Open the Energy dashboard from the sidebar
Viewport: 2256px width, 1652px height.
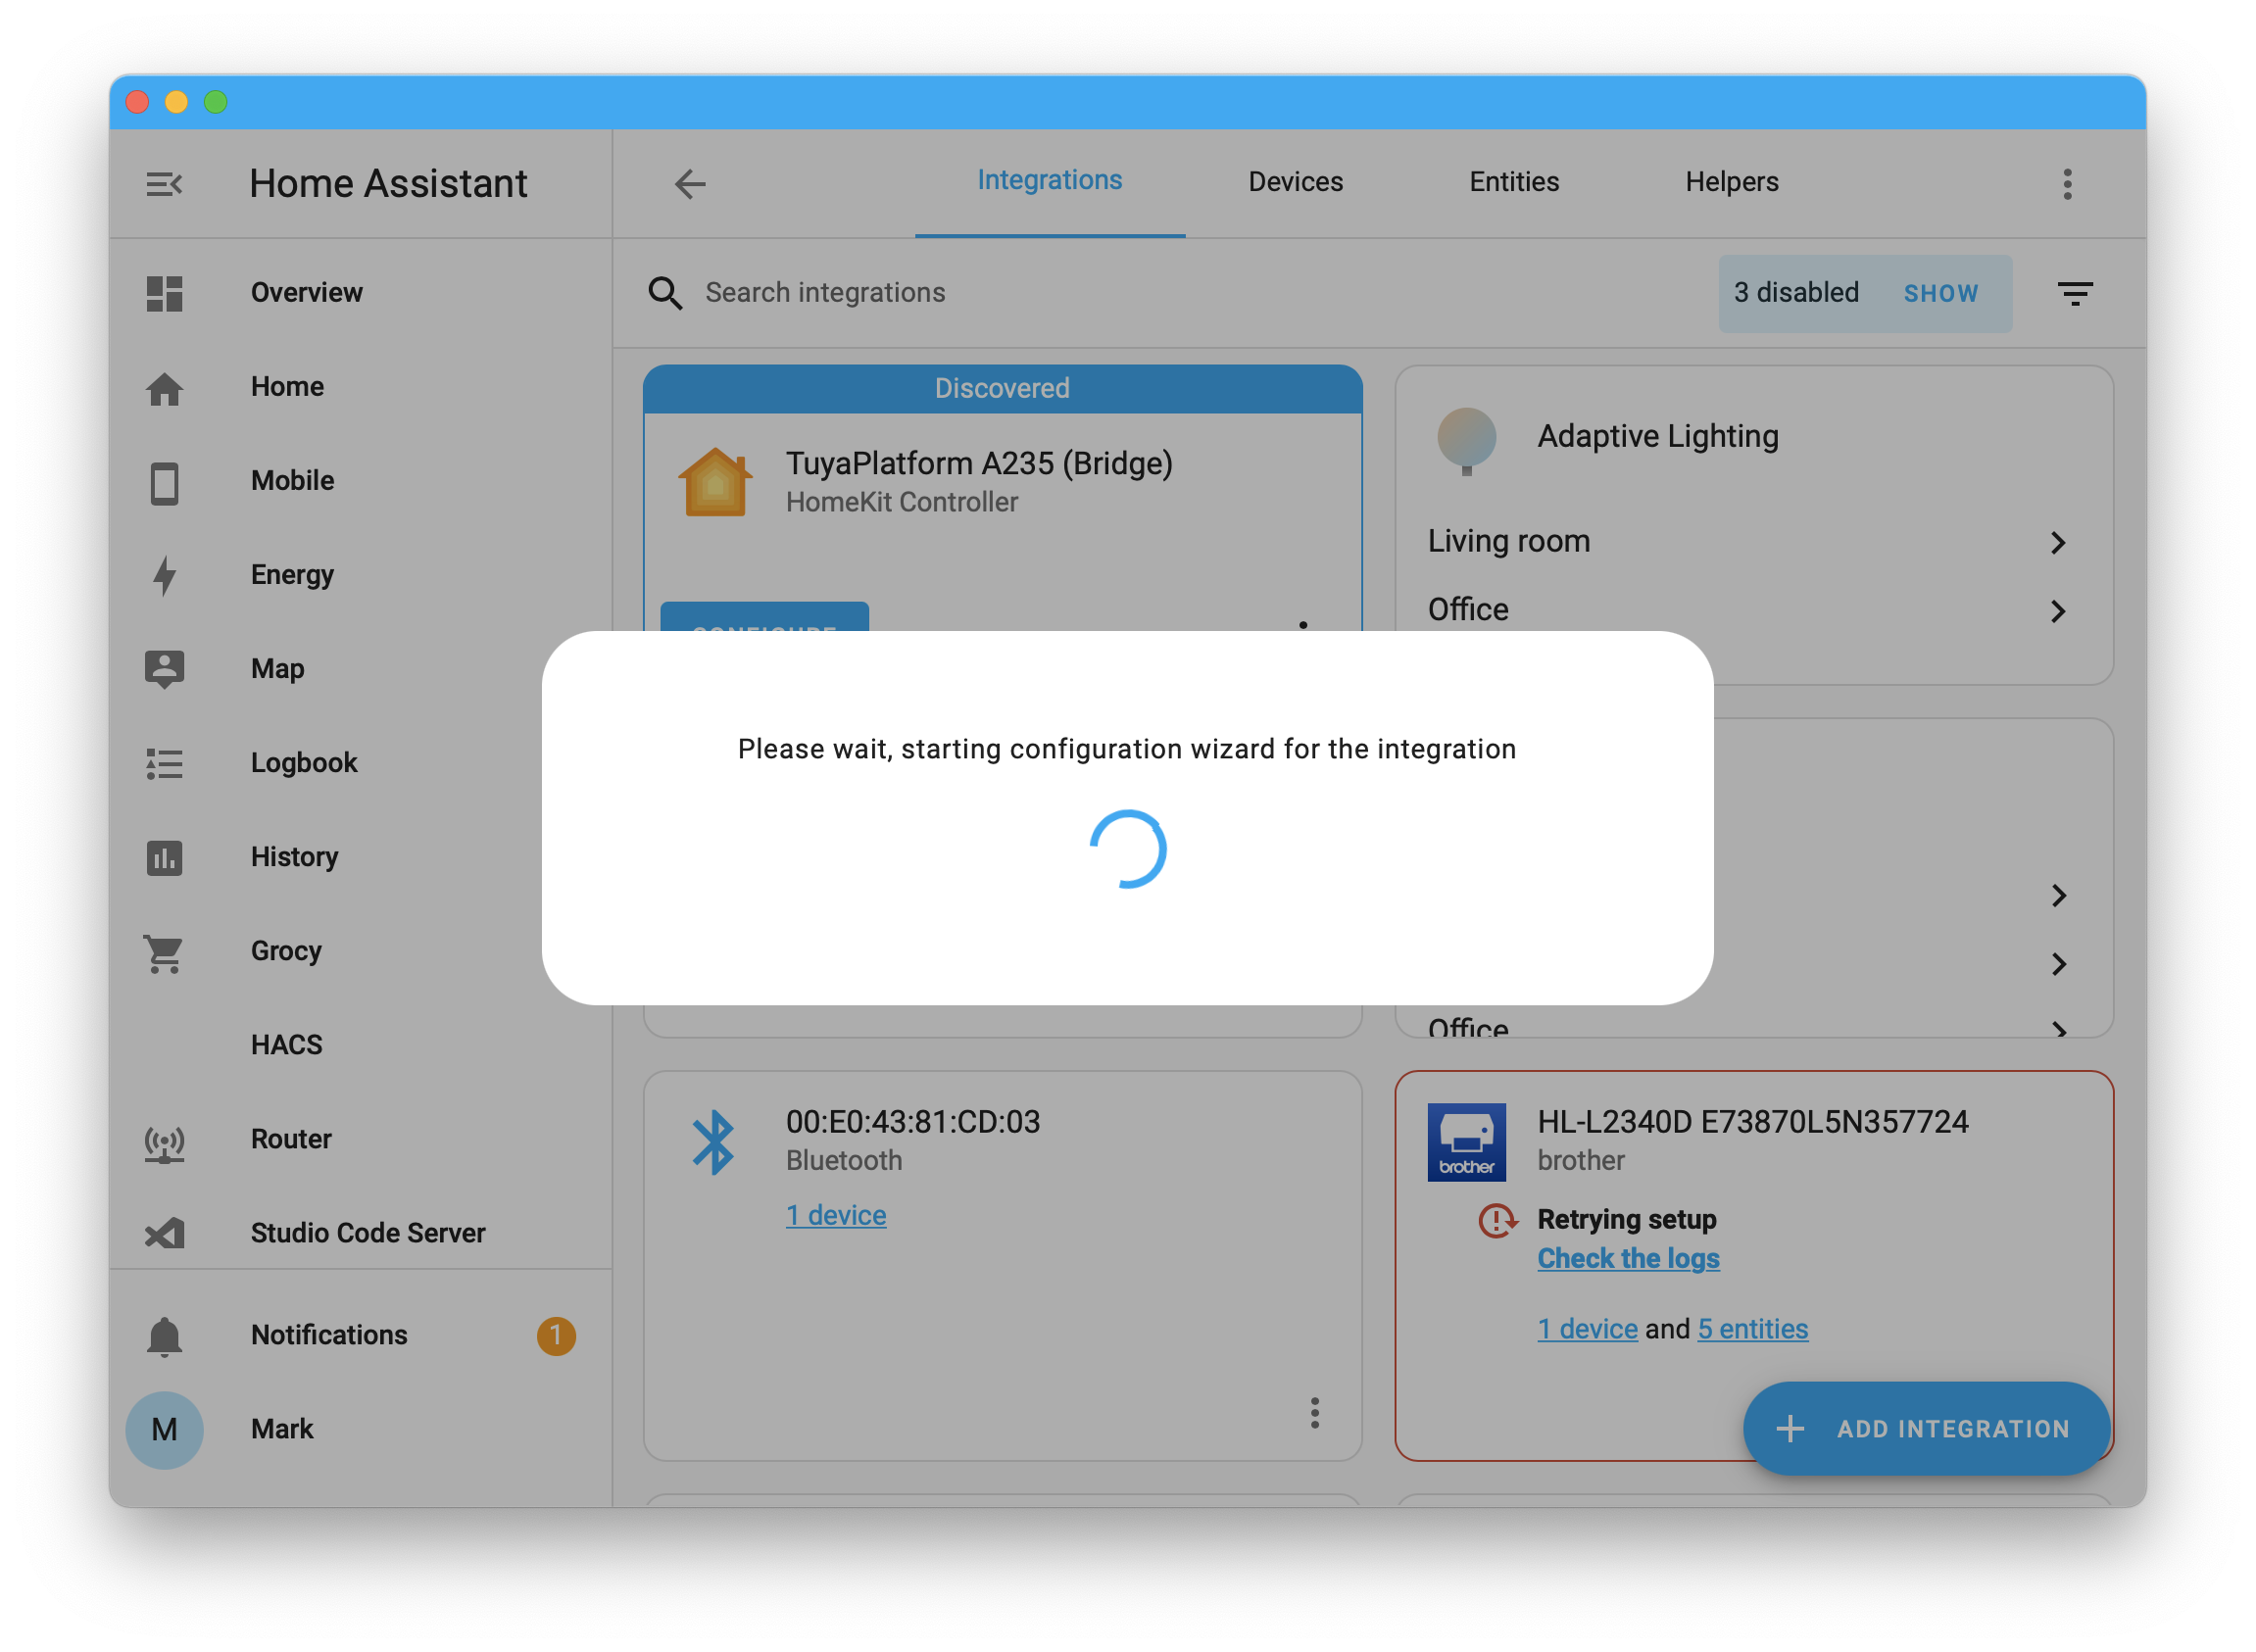click(292, 575)
